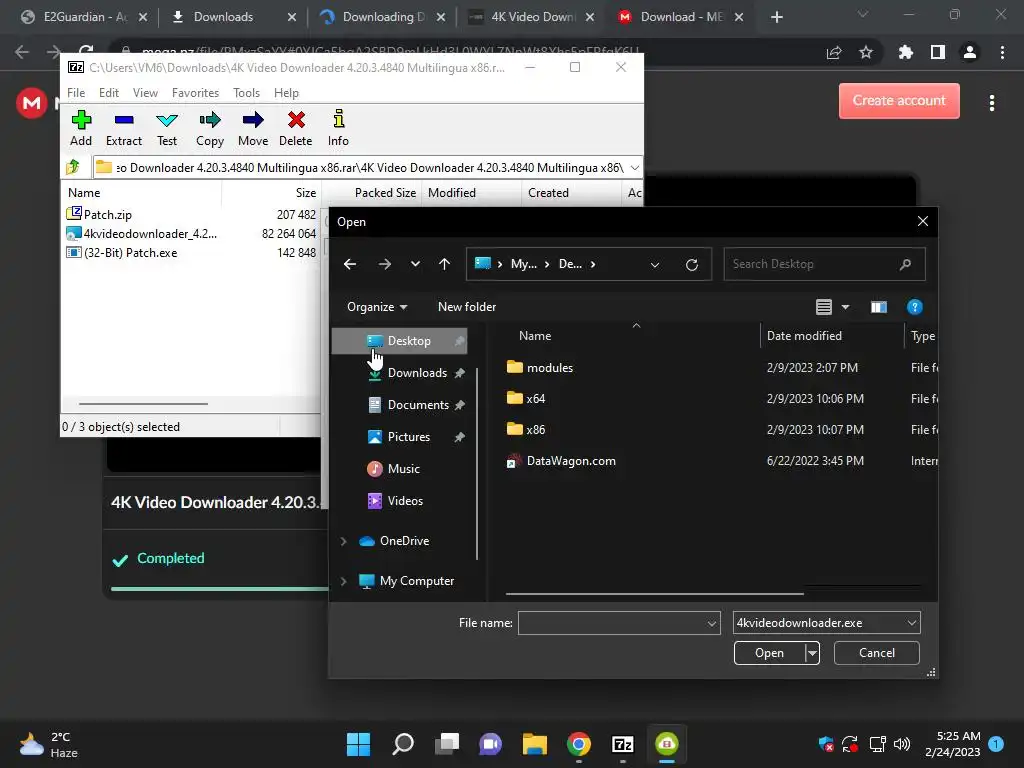This screenshot has height=768, width=1024.
Task: Open the view options dropdown arrow
Action: pyautogui.click(x=845, y=307)
